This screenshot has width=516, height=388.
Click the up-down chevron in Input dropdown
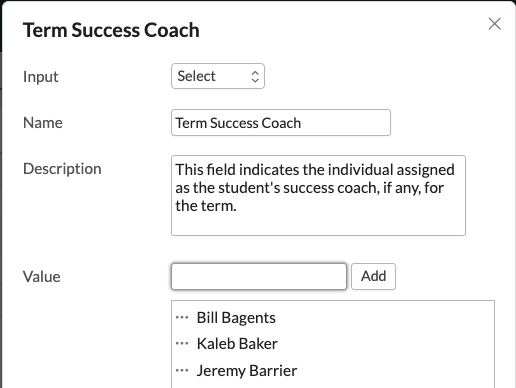tap(255, 76)
